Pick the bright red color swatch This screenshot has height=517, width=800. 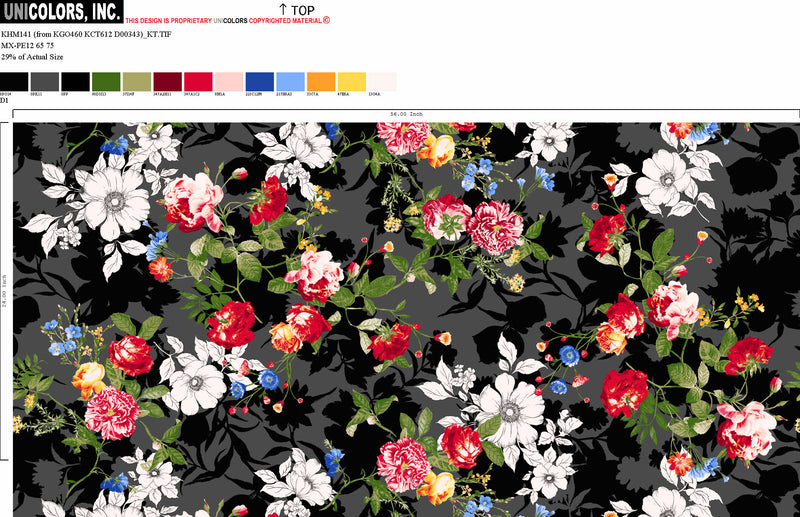coord(198,82)
